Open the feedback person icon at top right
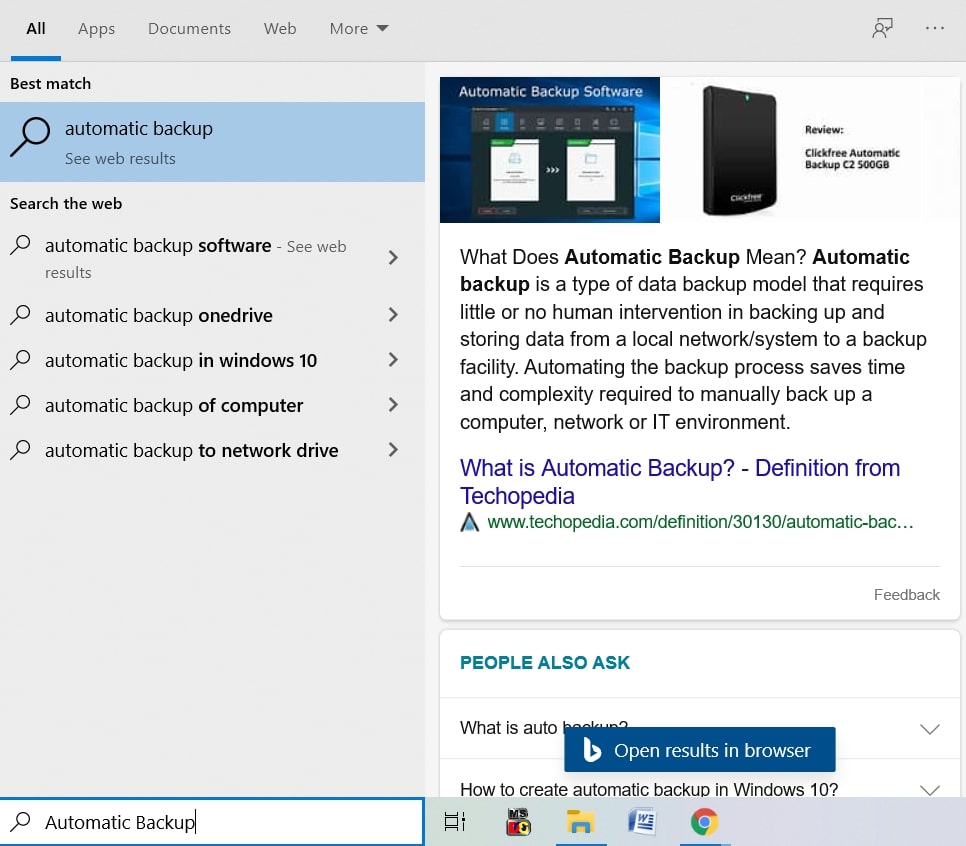The height and width of the screenshot is (846, 966). (882, 28)
